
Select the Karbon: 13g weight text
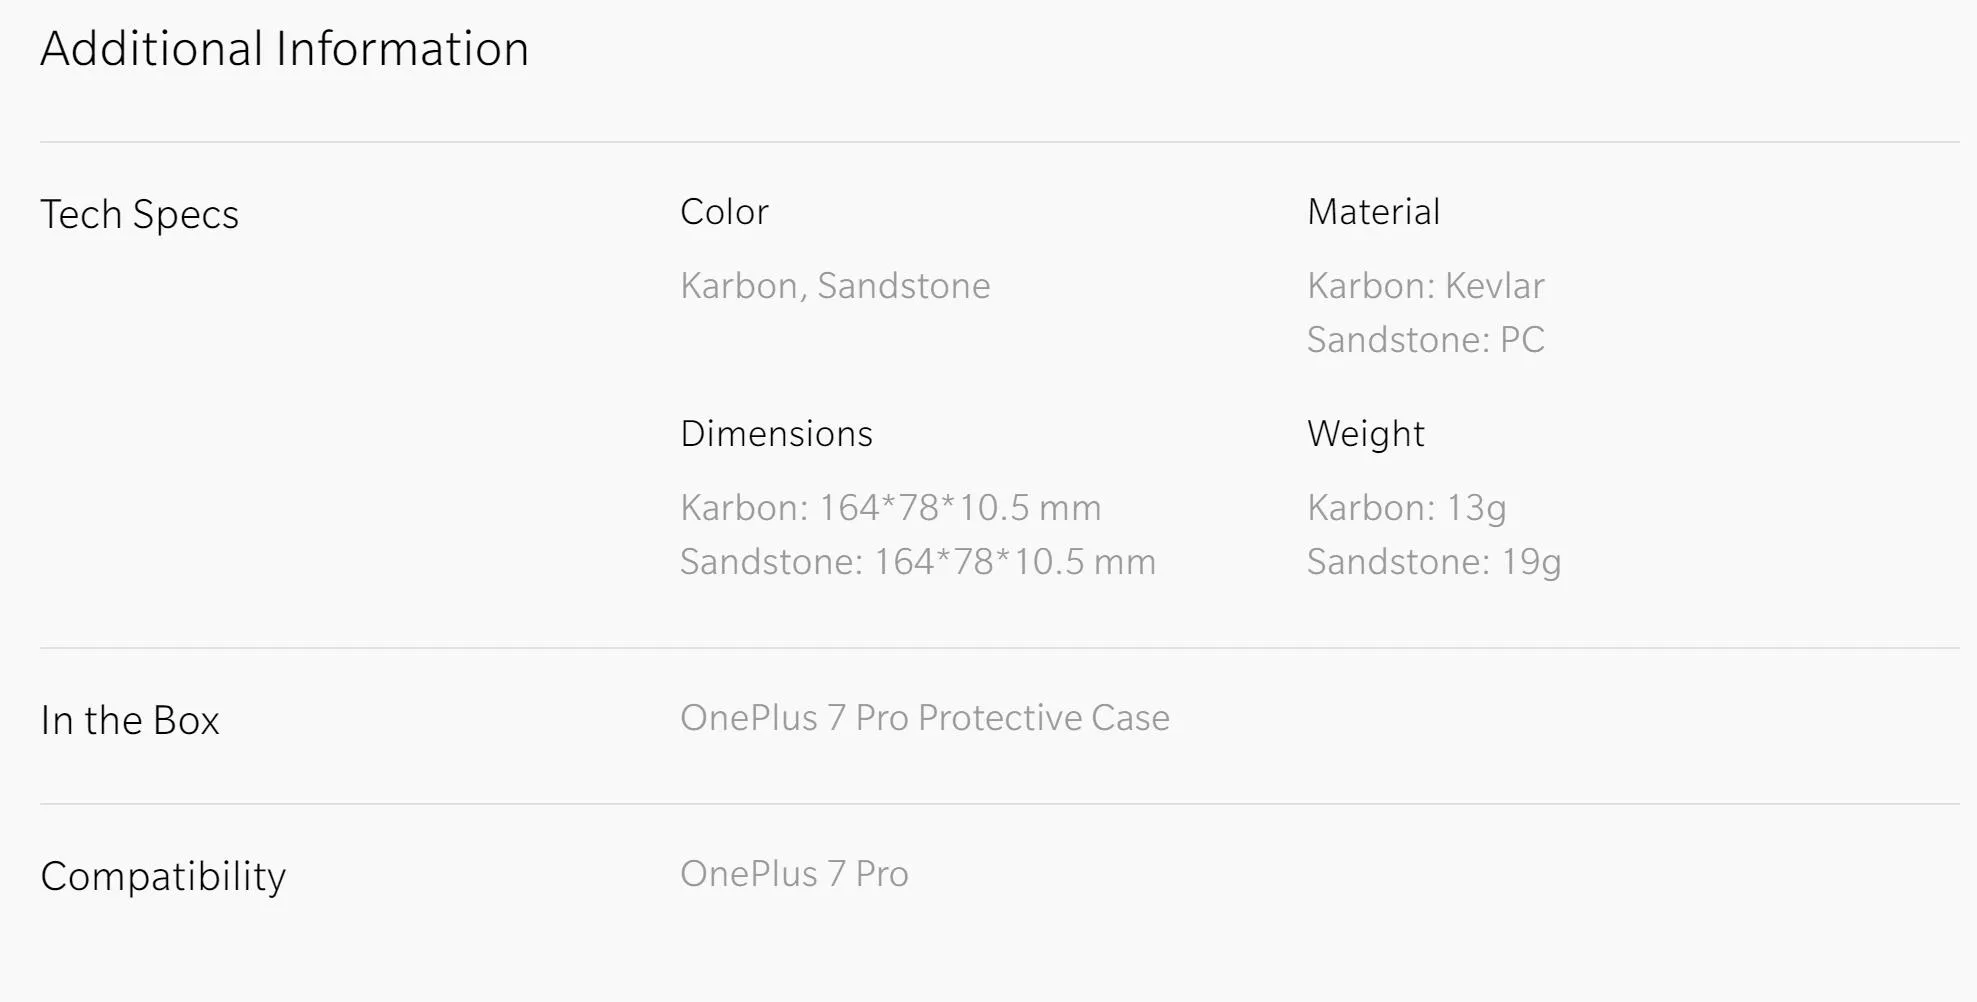(1406, 508)
